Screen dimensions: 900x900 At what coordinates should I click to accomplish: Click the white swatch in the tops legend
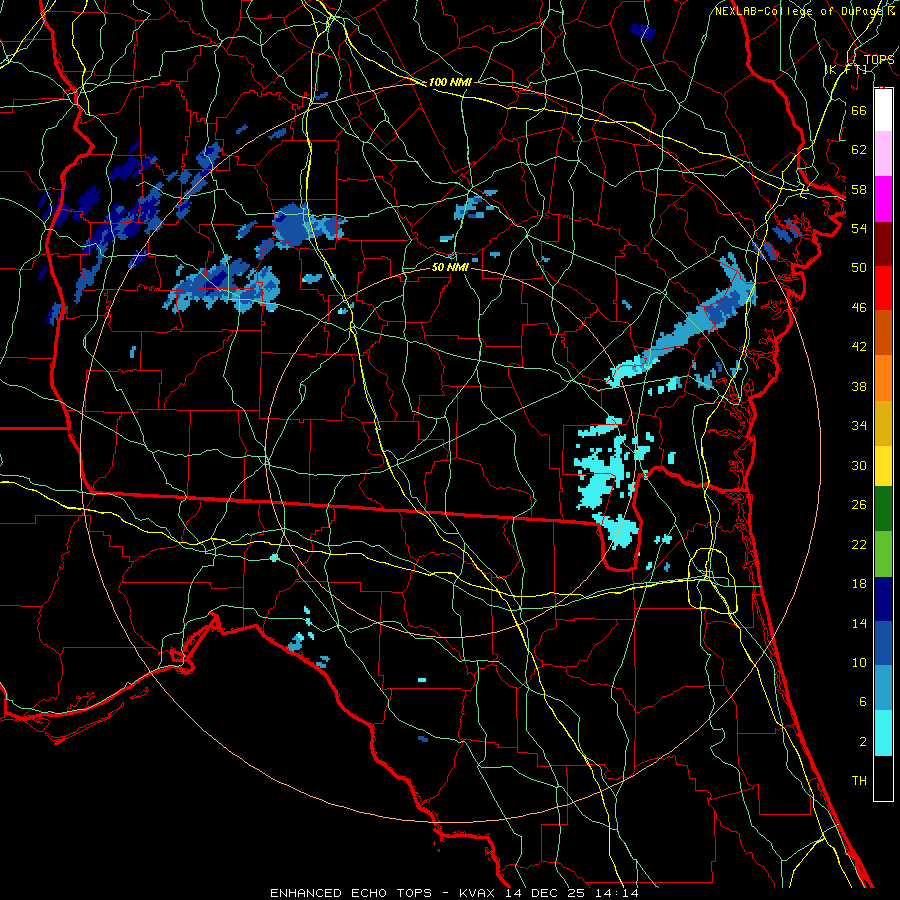coord(883,110)
